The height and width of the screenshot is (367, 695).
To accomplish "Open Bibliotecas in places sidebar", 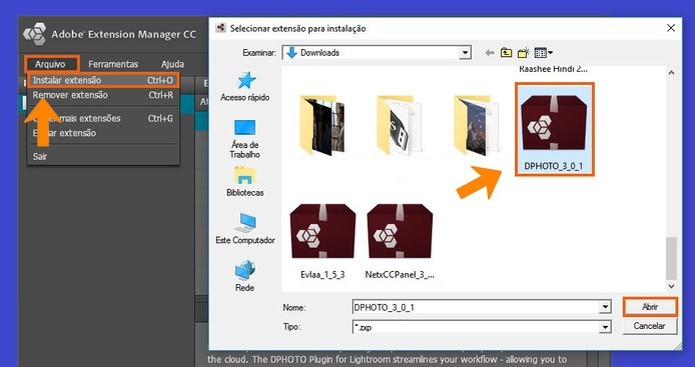I will coord(245,182).
